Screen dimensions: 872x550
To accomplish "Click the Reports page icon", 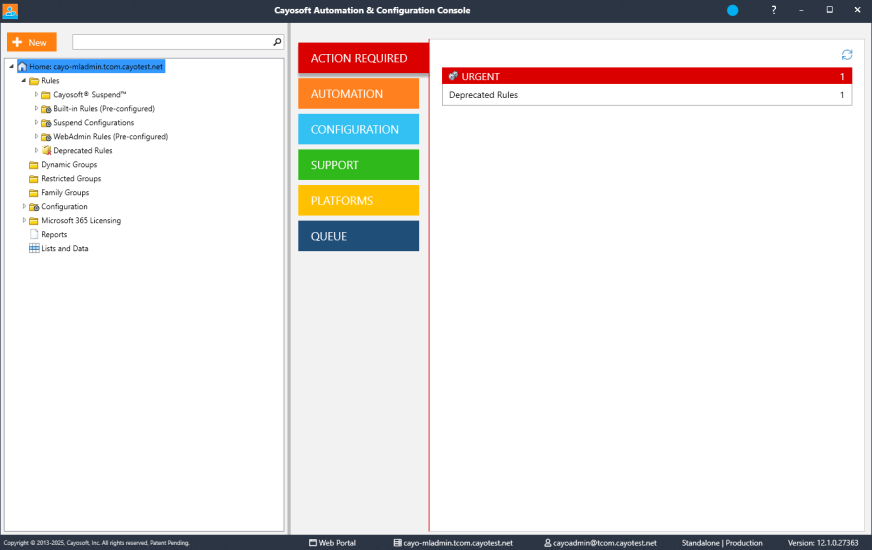I will (x=34, y=235).
